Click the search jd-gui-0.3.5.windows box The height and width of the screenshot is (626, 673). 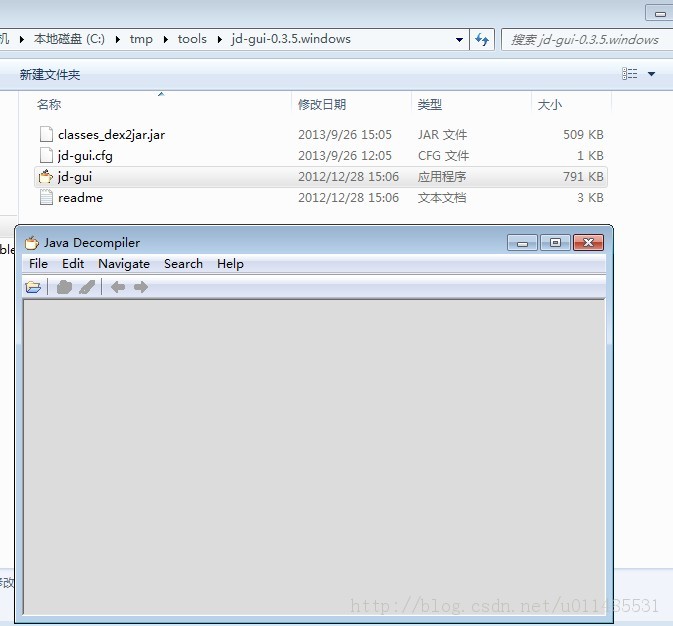click(587, 40)
